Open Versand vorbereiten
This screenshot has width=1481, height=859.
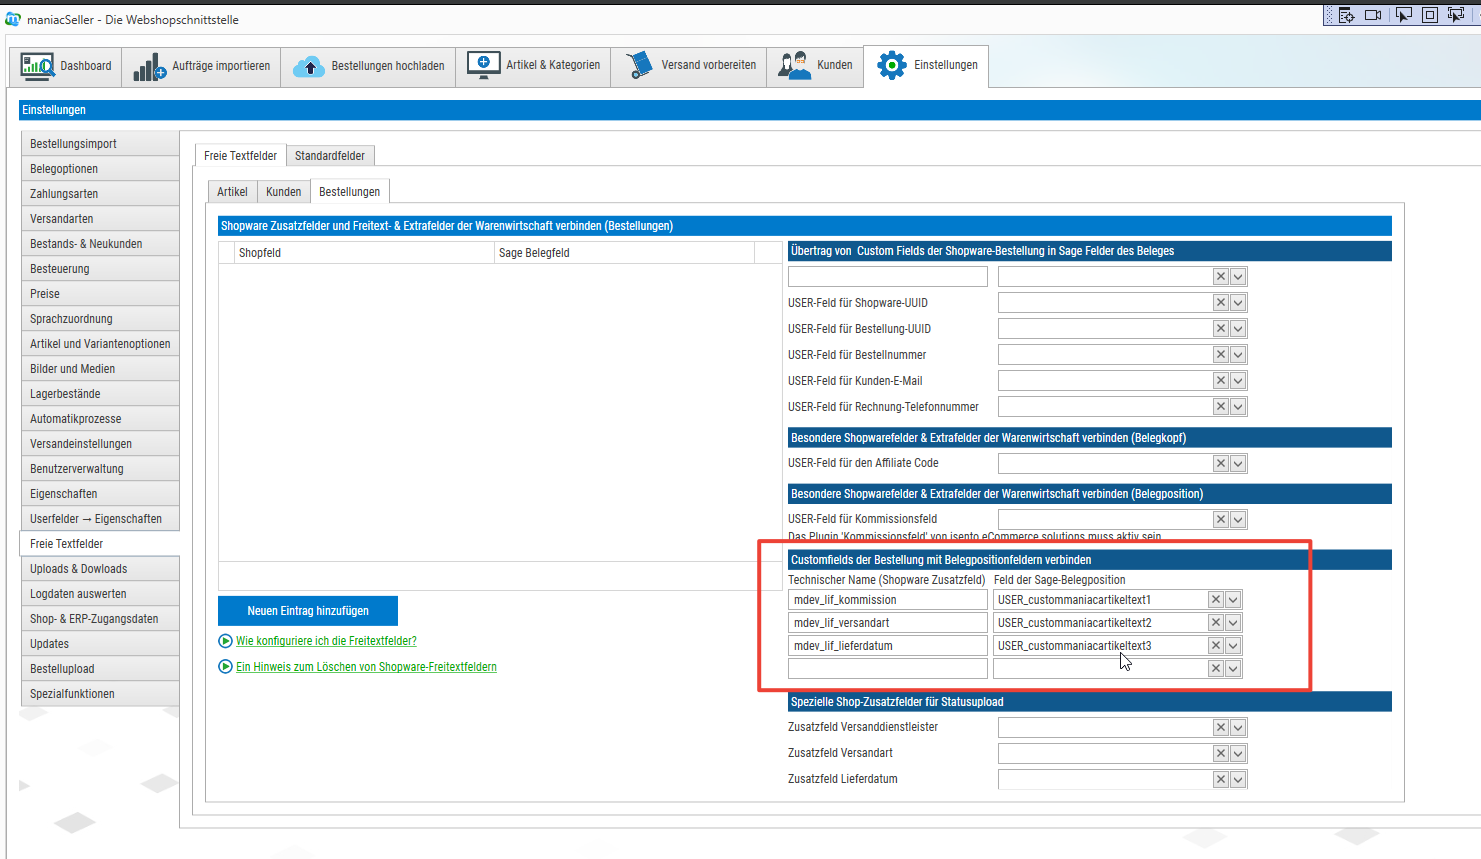pyautogui.click(x=689, y=66)
